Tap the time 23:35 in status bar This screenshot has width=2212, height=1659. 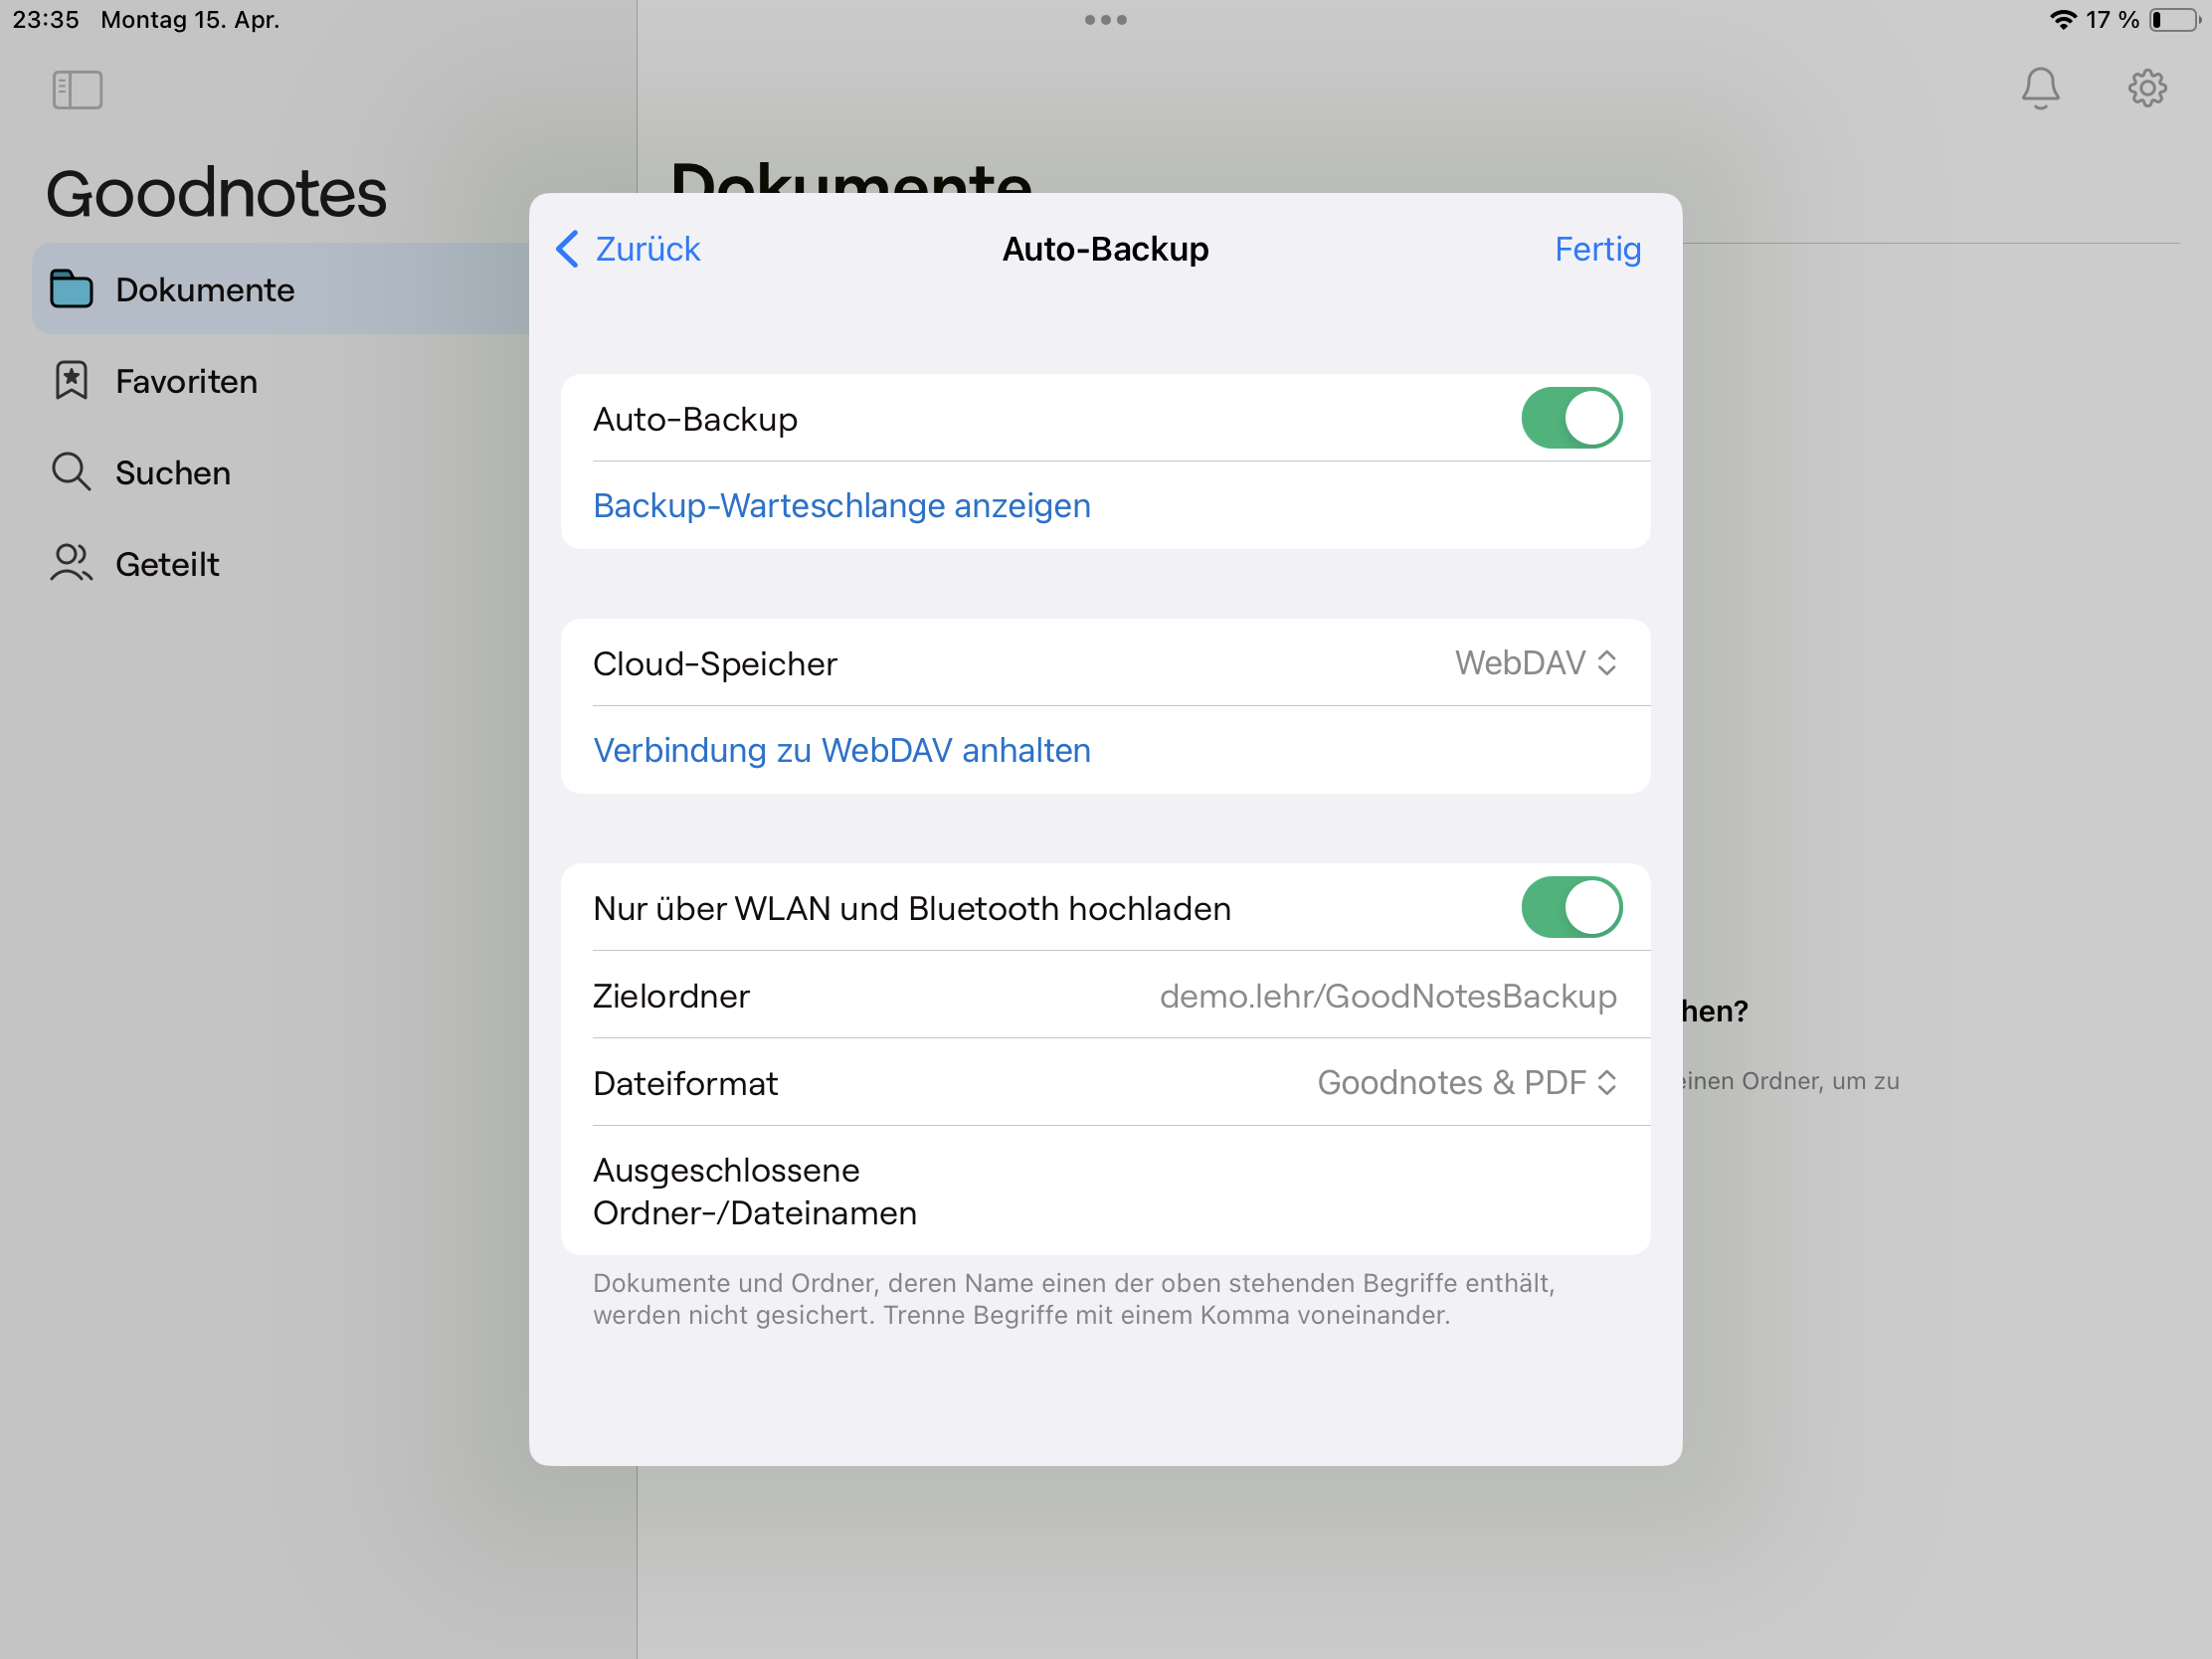(x=45, y=20)
